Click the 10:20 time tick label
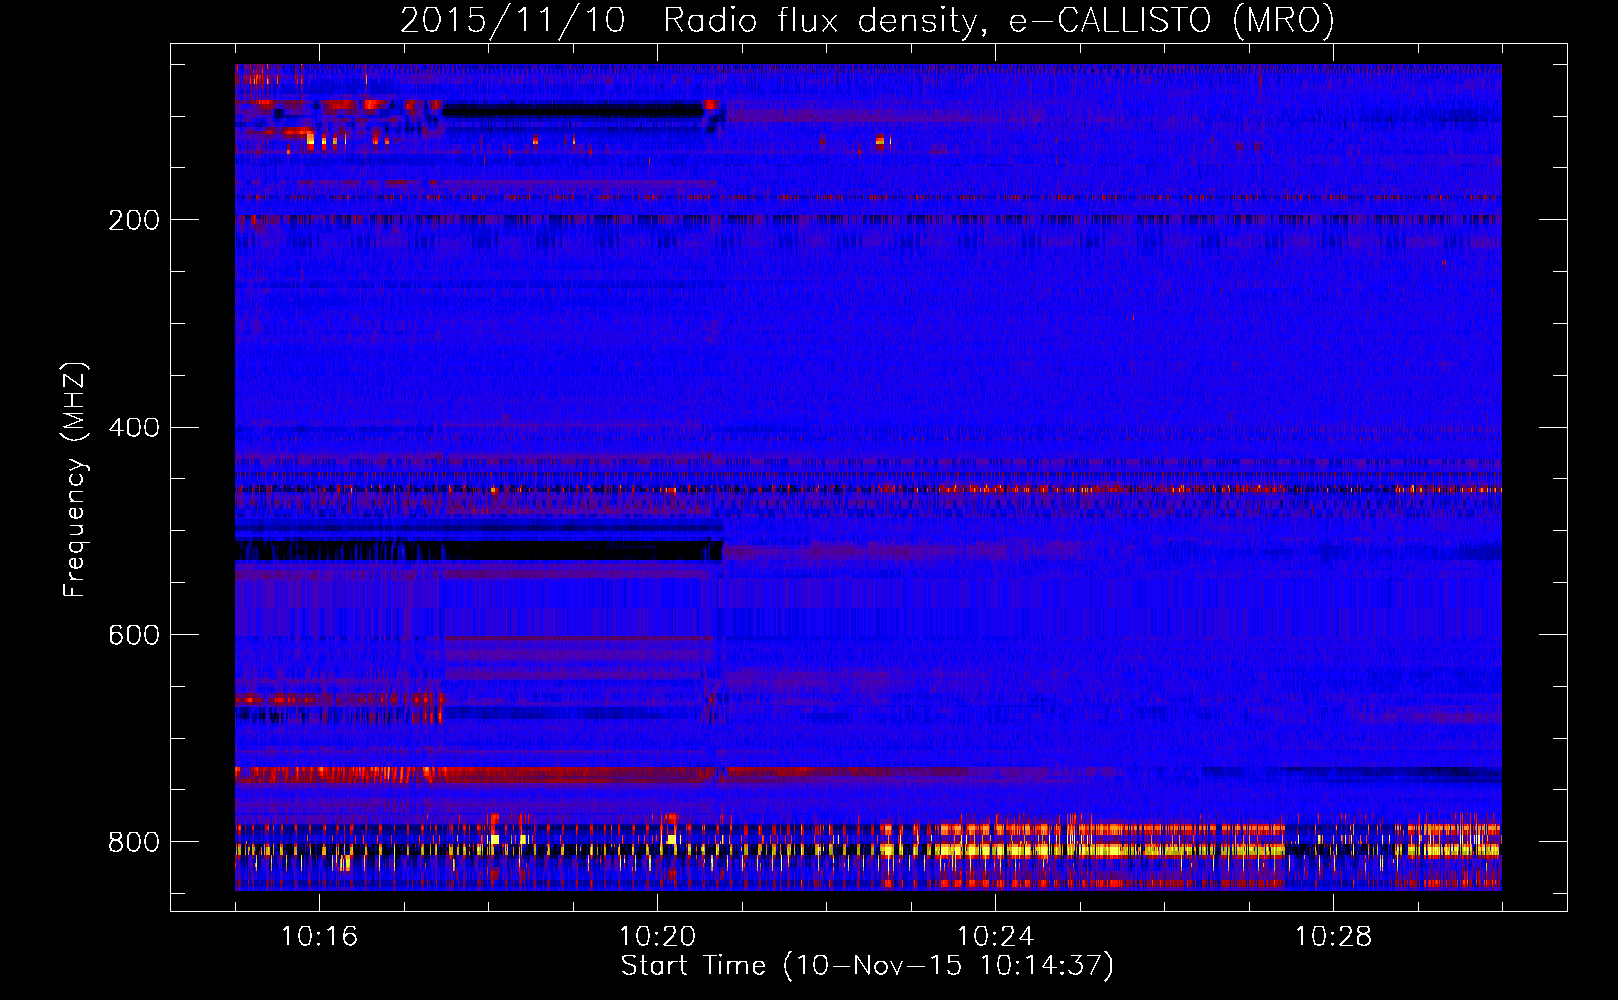1618x1000 pixels. pyautogui.click(x=657, y=936)
